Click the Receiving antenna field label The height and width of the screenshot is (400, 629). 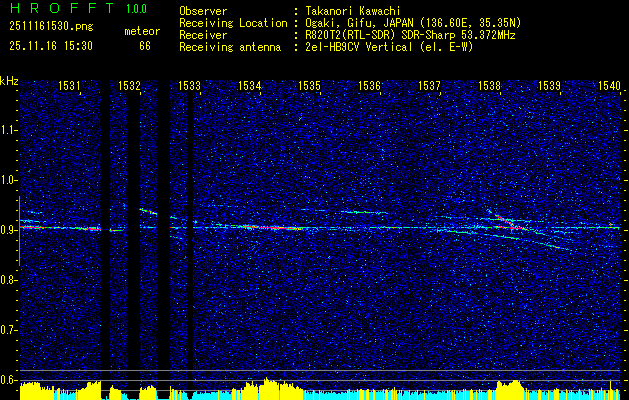pos(230,47)
